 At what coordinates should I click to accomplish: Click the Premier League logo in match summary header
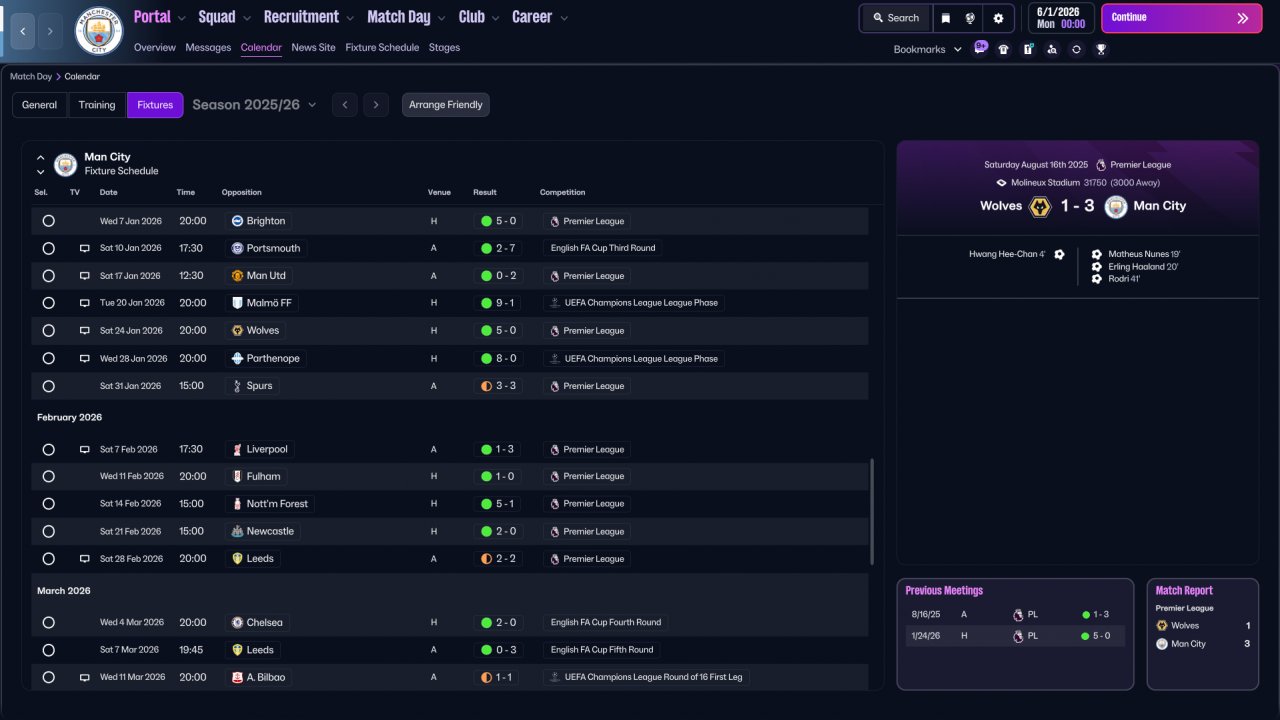point(1101,165)
